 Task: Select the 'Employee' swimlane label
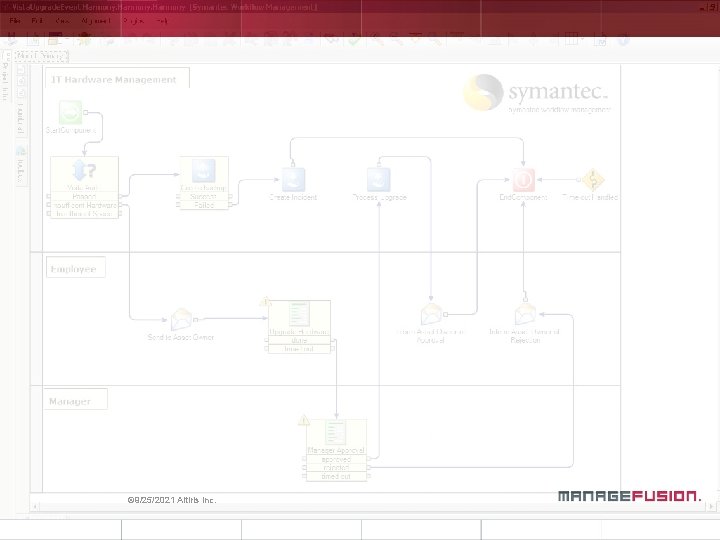pos(73,269)
